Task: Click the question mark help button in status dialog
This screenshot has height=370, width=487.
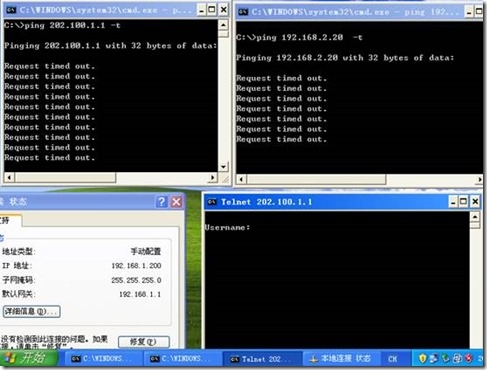Action: pyautogui.click(x=161, y=202)
